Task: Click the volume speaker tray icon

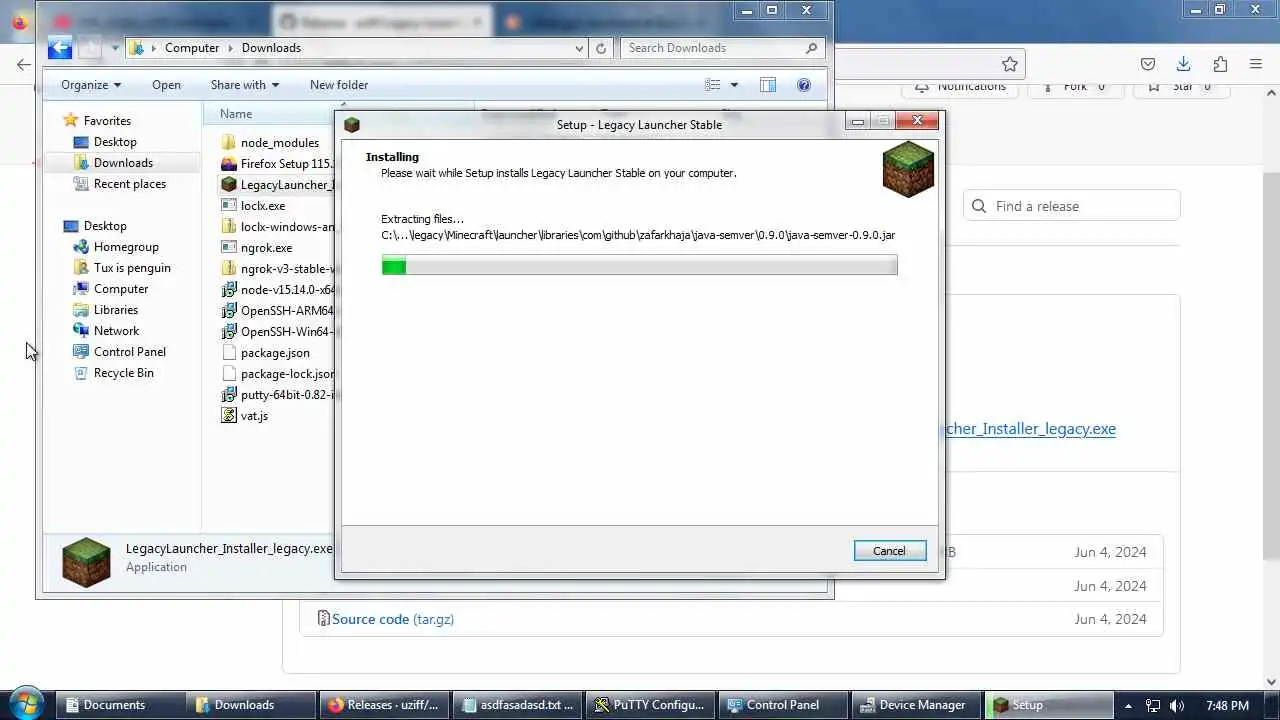Action: [1177, 705]
